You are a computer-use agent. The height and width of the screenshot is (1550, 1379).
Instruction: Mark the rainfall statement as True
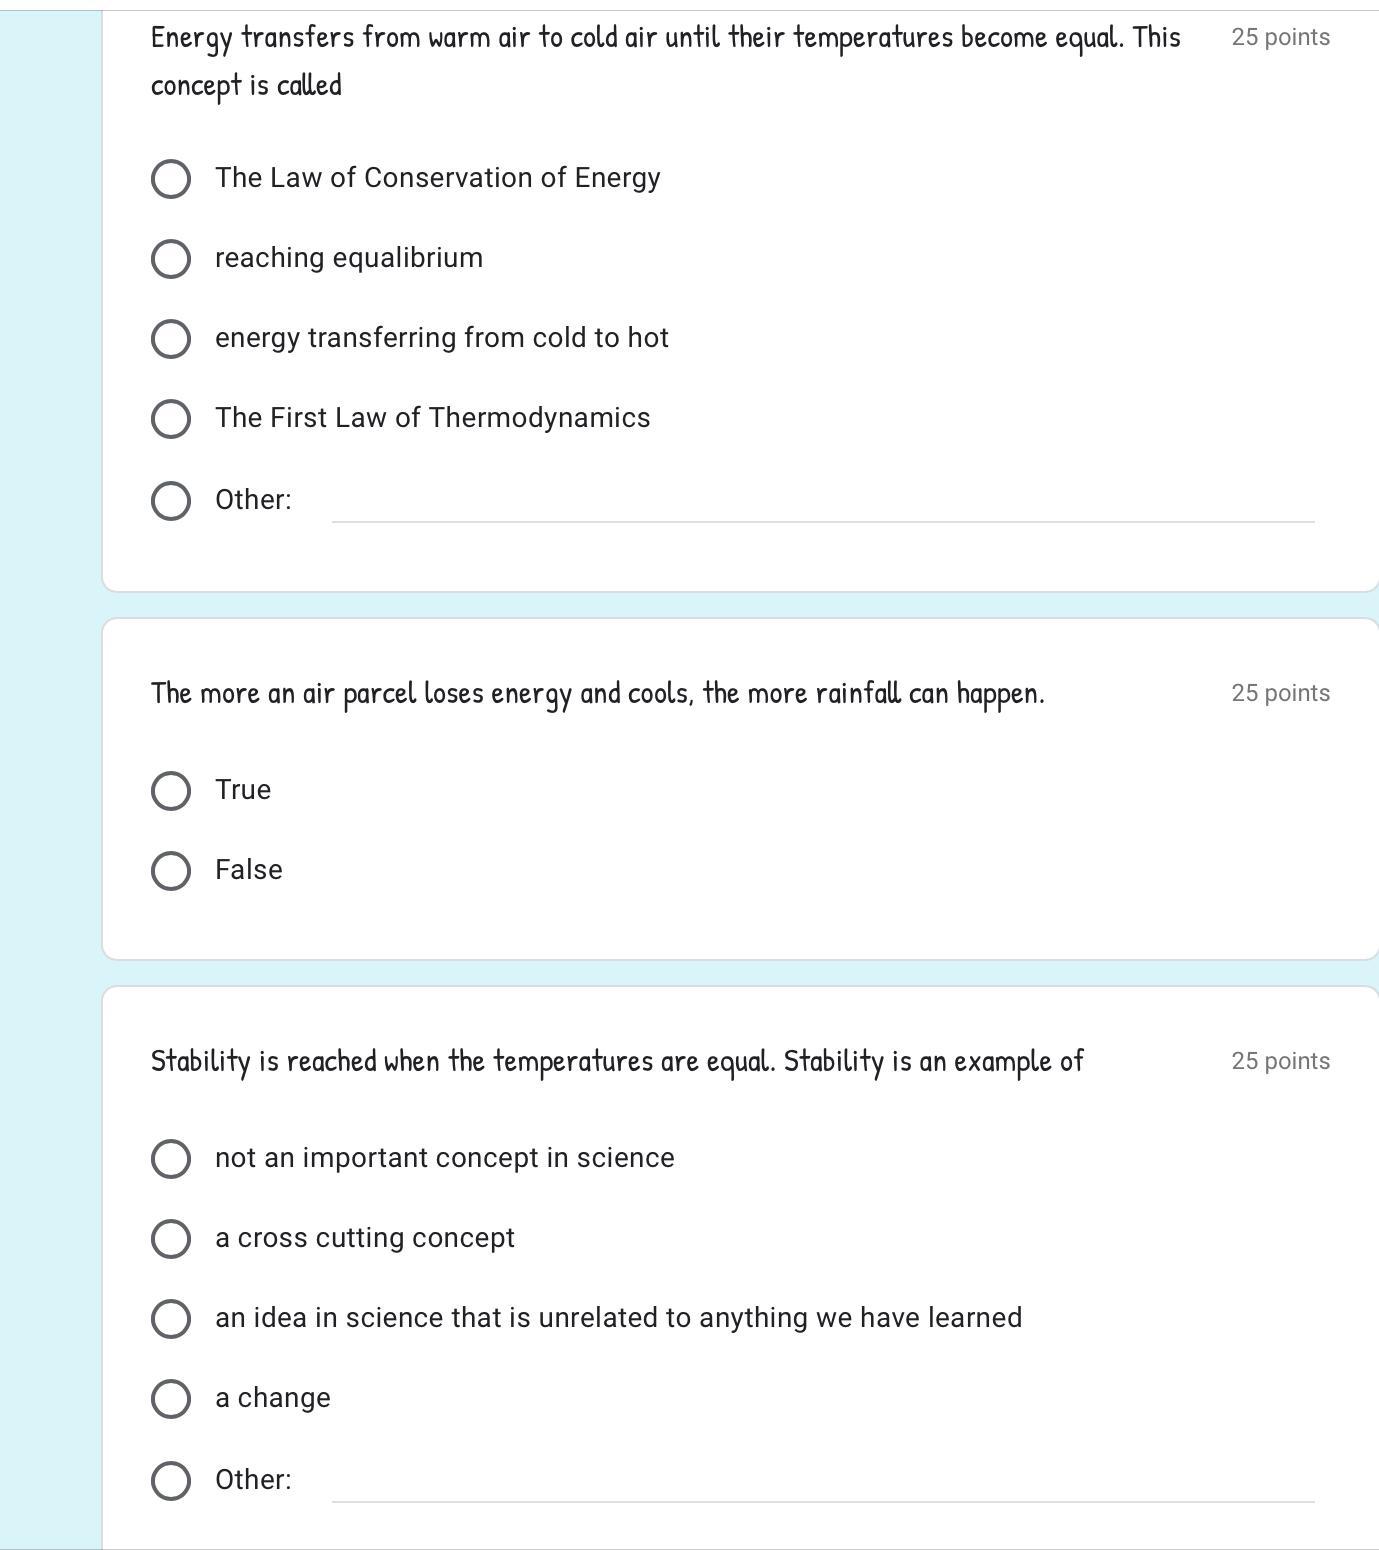tap(171, 791)
